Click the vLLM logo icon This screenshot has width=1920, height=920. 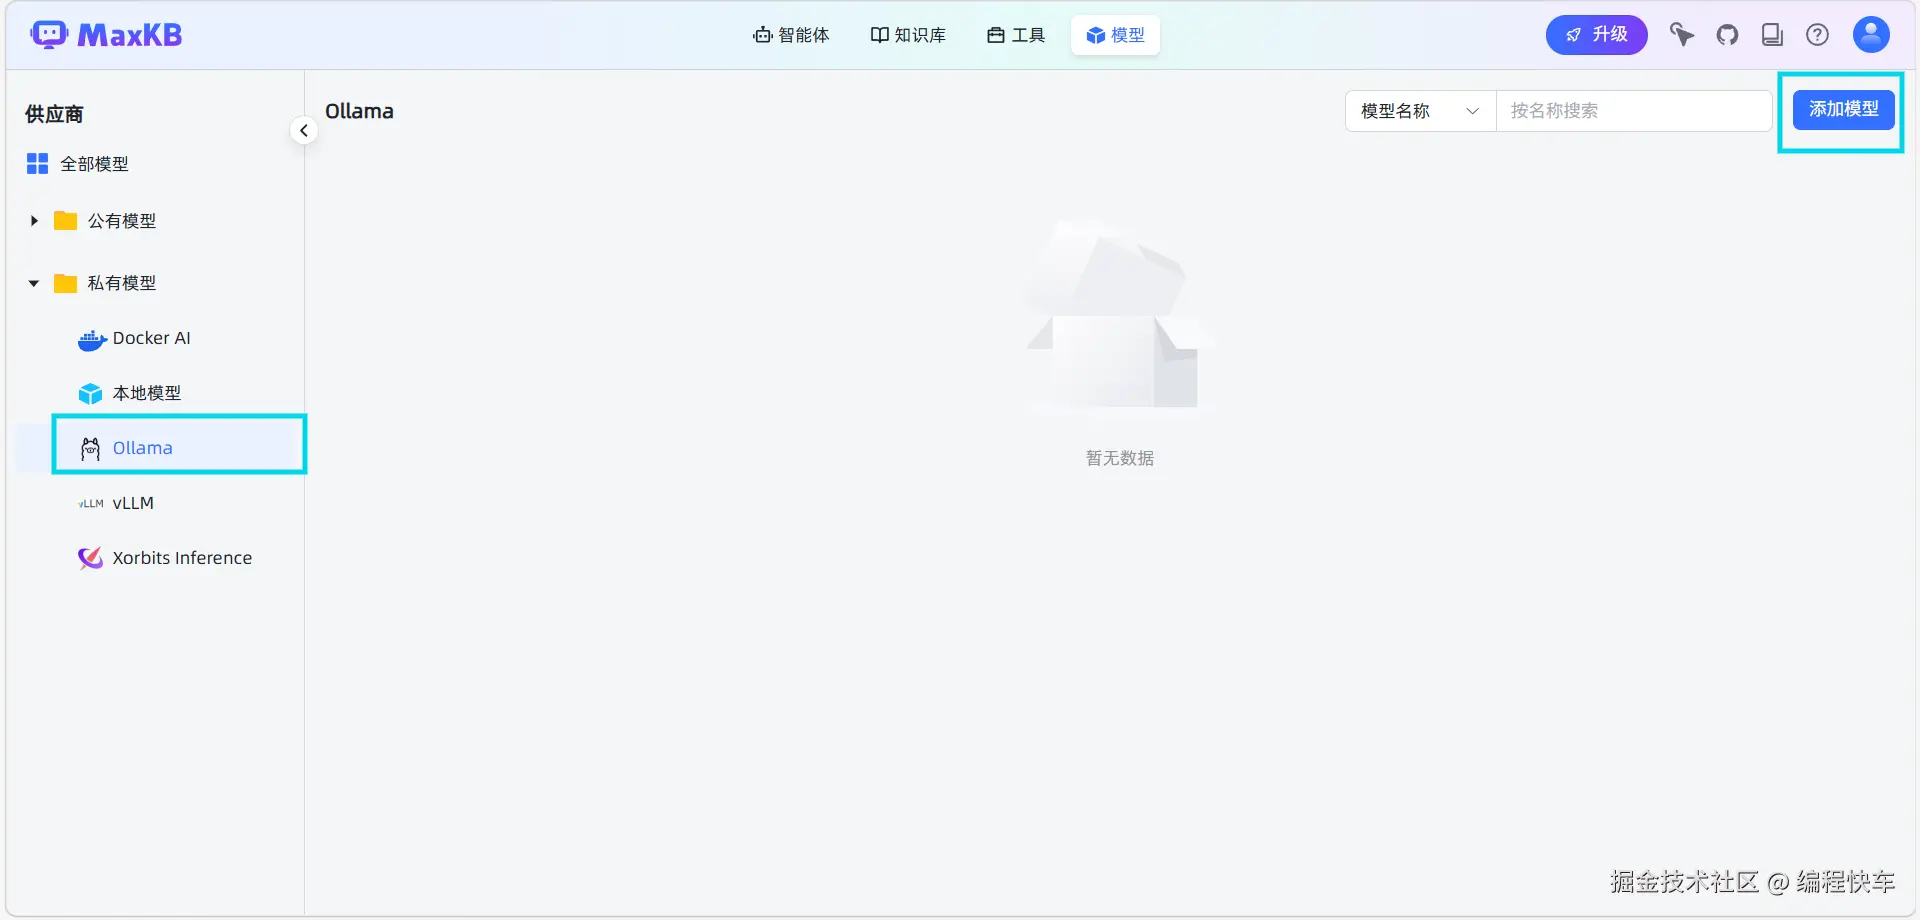tap(91, 504)
